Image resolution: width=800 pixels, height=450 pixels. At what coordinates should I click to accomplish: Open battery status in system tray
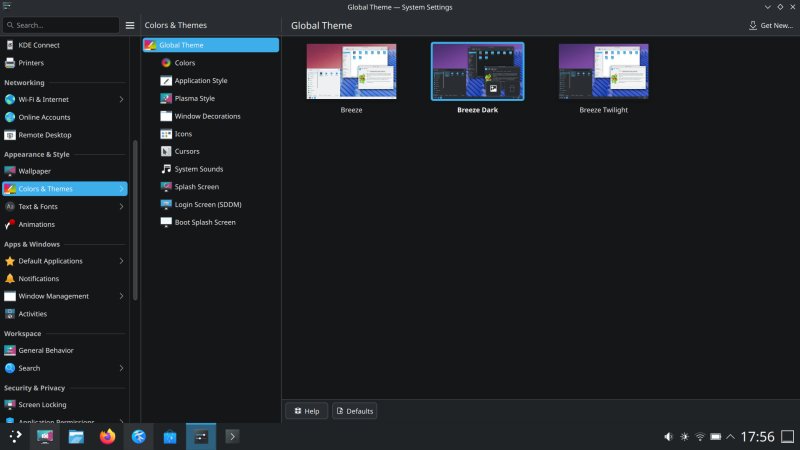[716, 437]
